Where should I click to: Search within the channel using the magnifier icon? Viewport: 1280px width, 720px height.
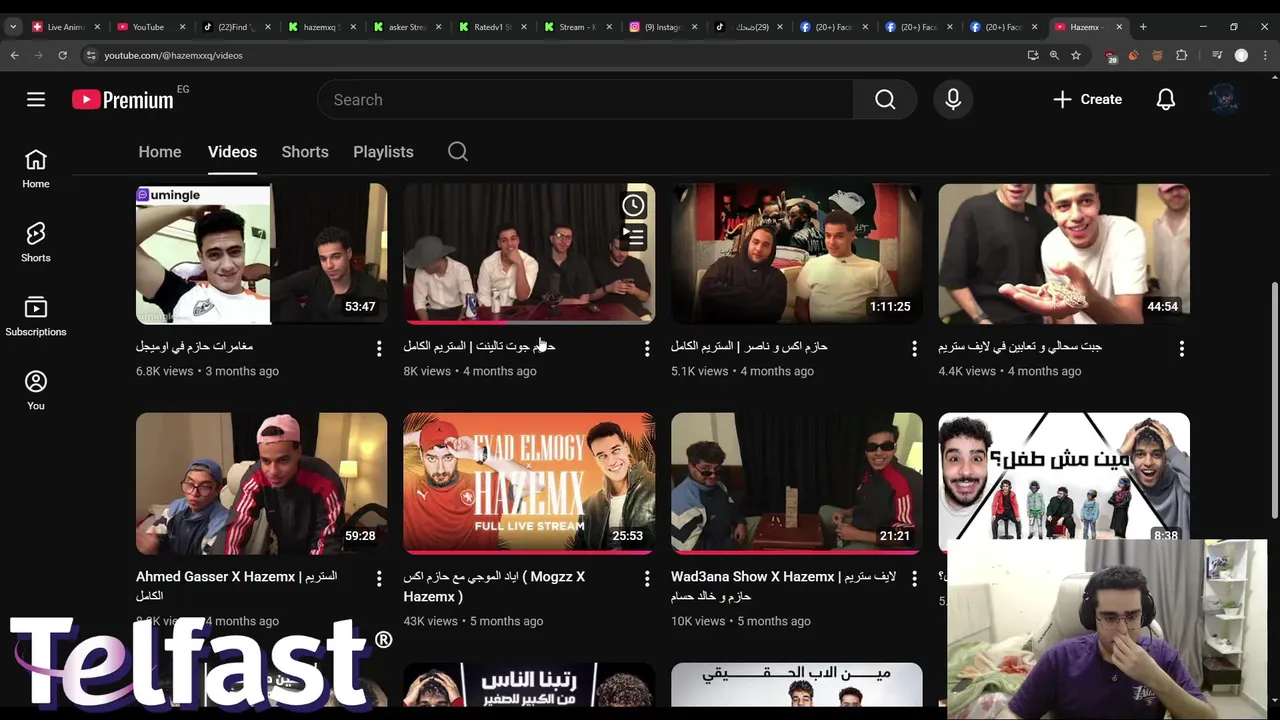tap(457, 152)
